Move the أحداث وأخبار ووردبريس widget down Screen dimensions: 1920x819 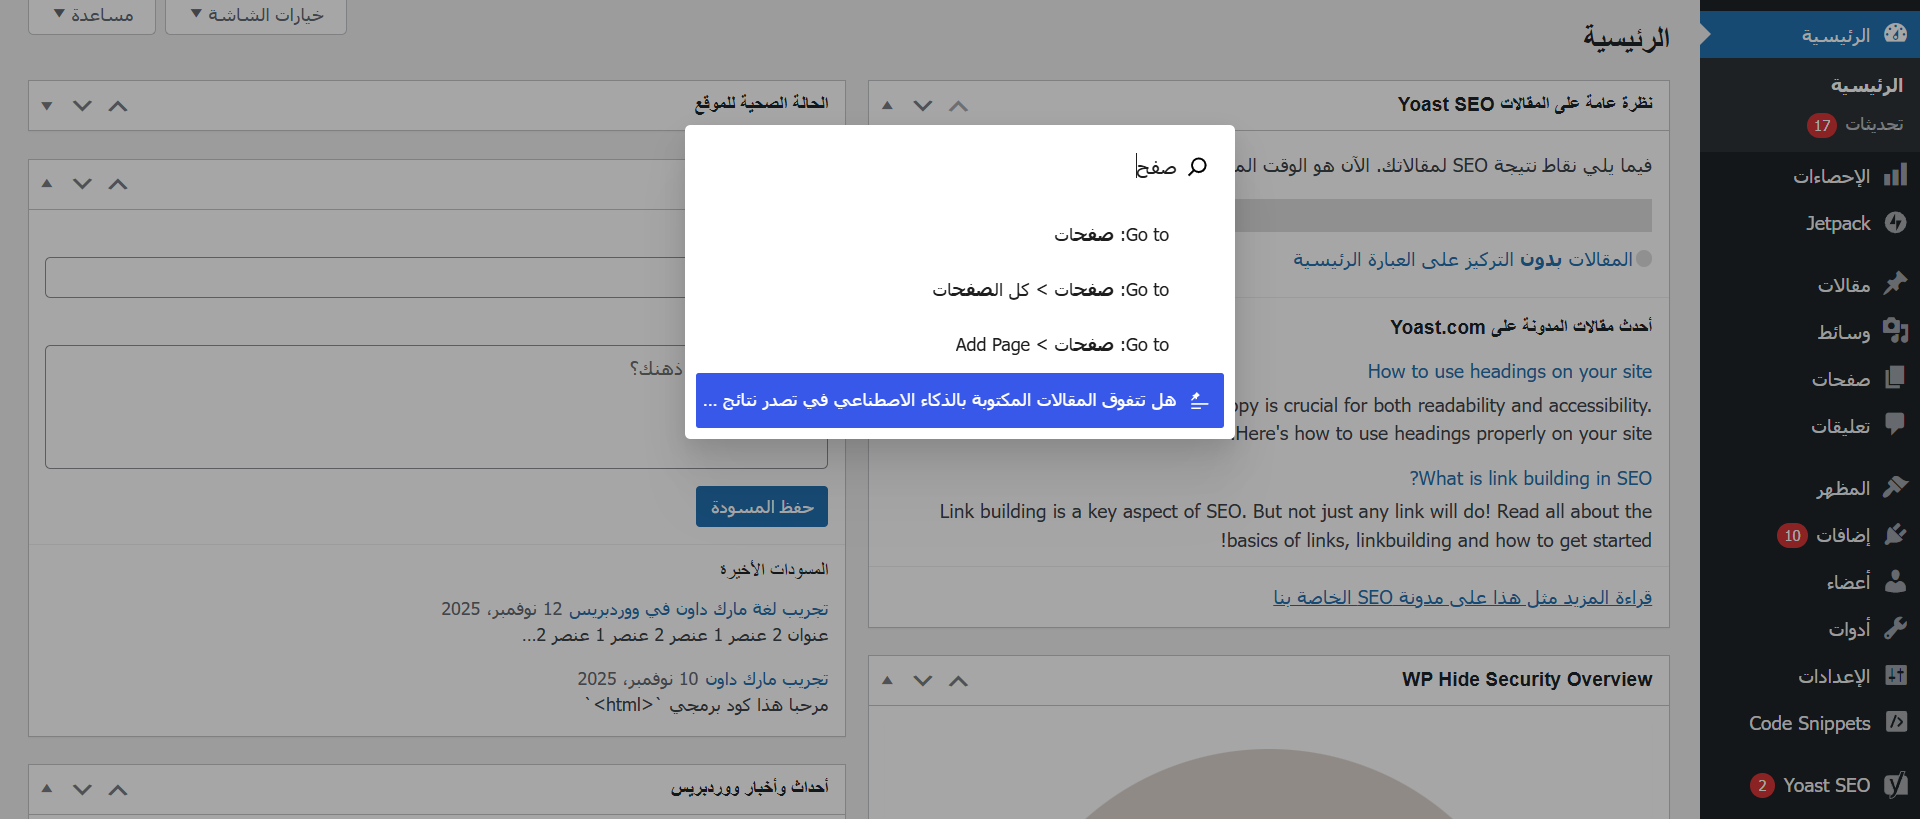click(82, 789)
